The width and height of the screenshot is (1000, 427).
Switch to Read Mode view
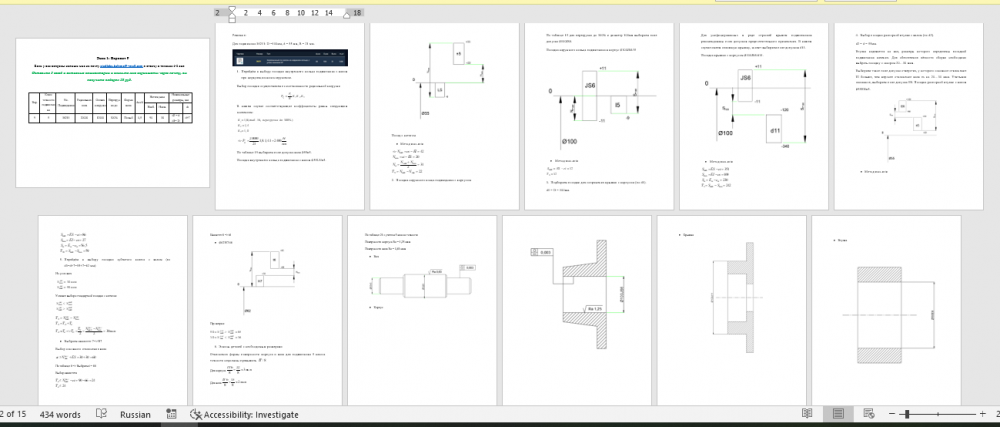click(x=807, y=414)
